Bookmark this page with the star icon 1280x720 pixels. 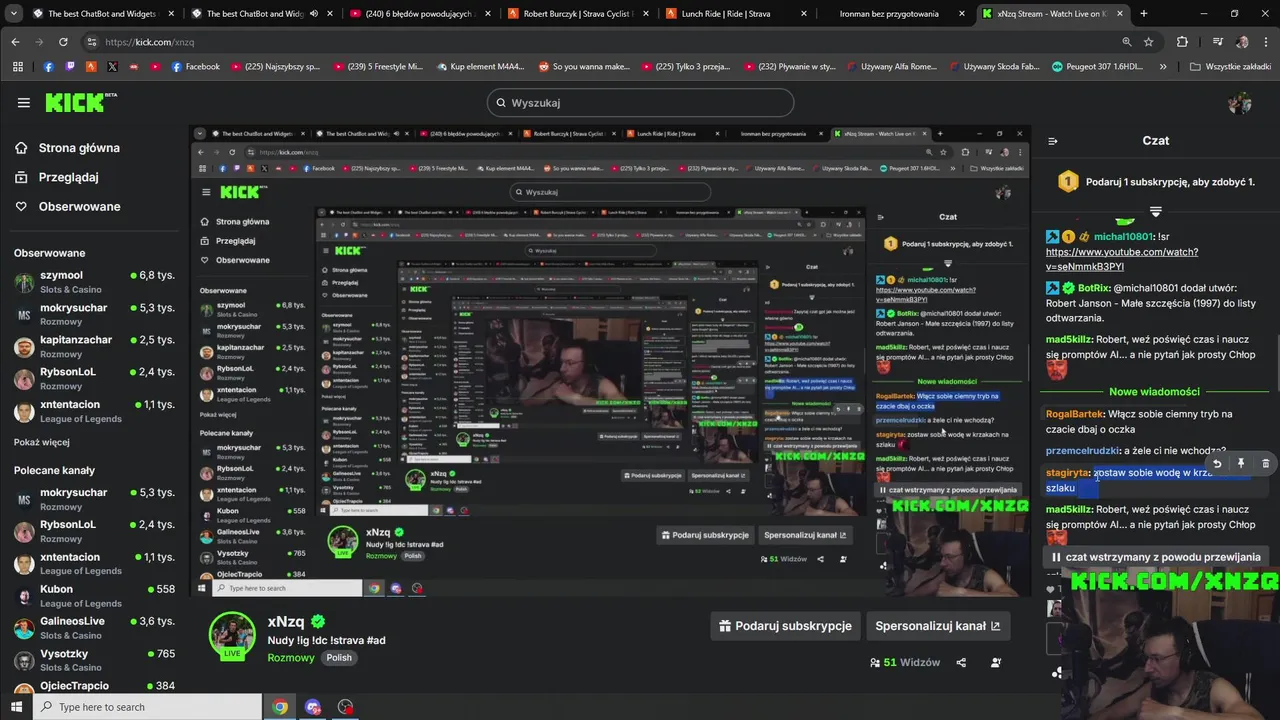[1149, 42]
